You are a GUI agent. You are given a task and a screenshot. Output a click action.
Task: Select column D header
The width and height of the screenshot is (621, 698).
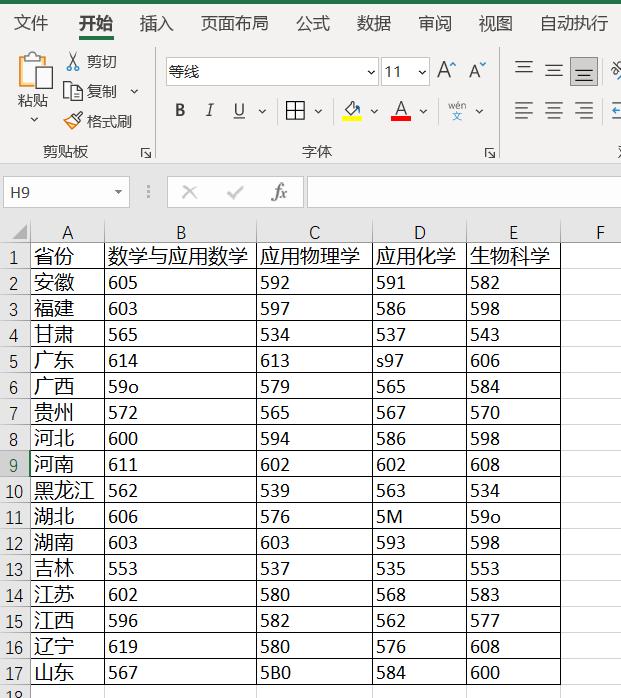(419, 232)
